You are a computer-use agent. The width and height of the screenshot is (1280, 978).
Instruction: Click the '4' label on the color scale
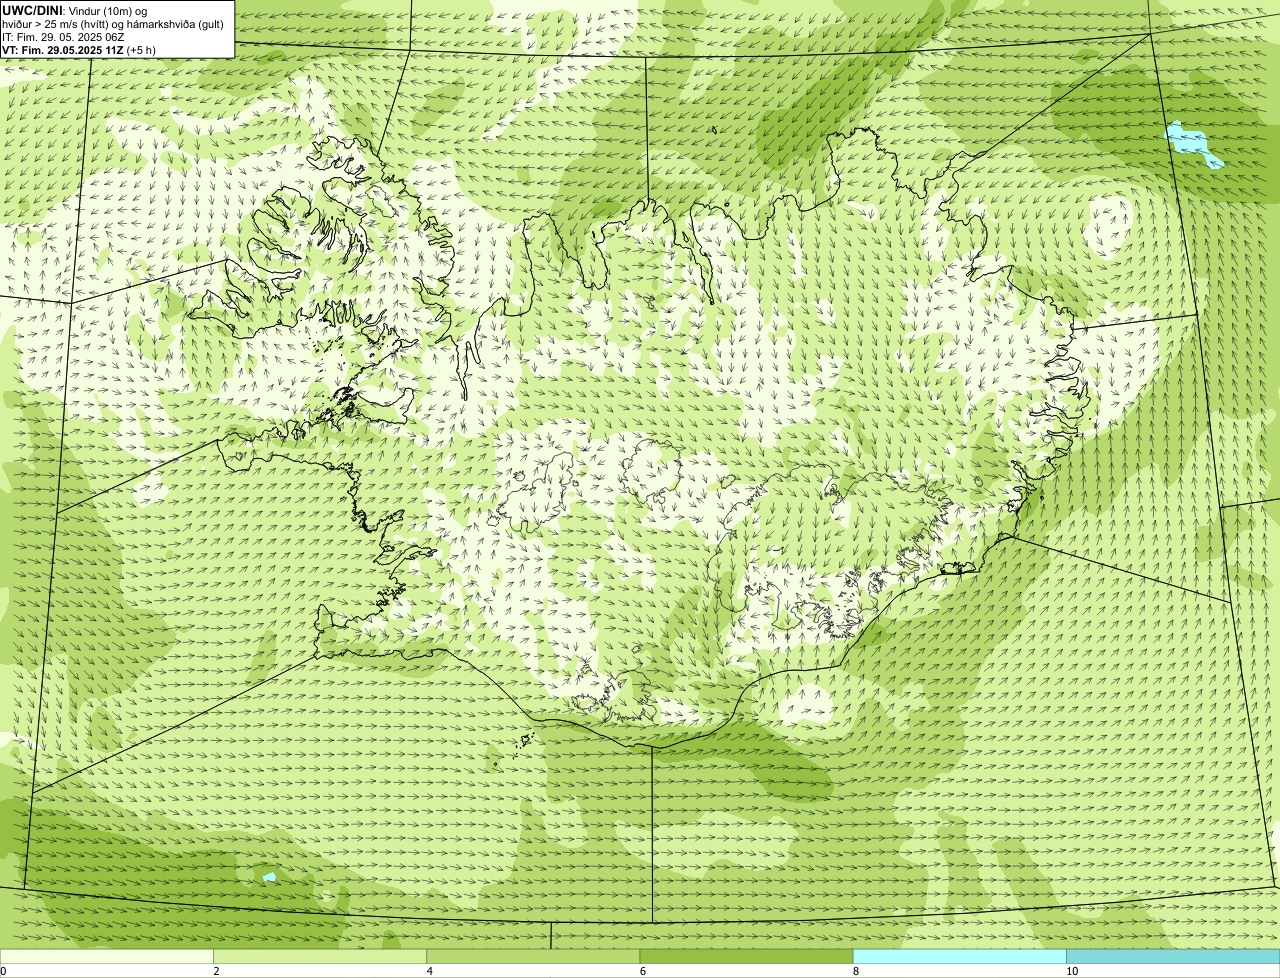click(430, 971)
